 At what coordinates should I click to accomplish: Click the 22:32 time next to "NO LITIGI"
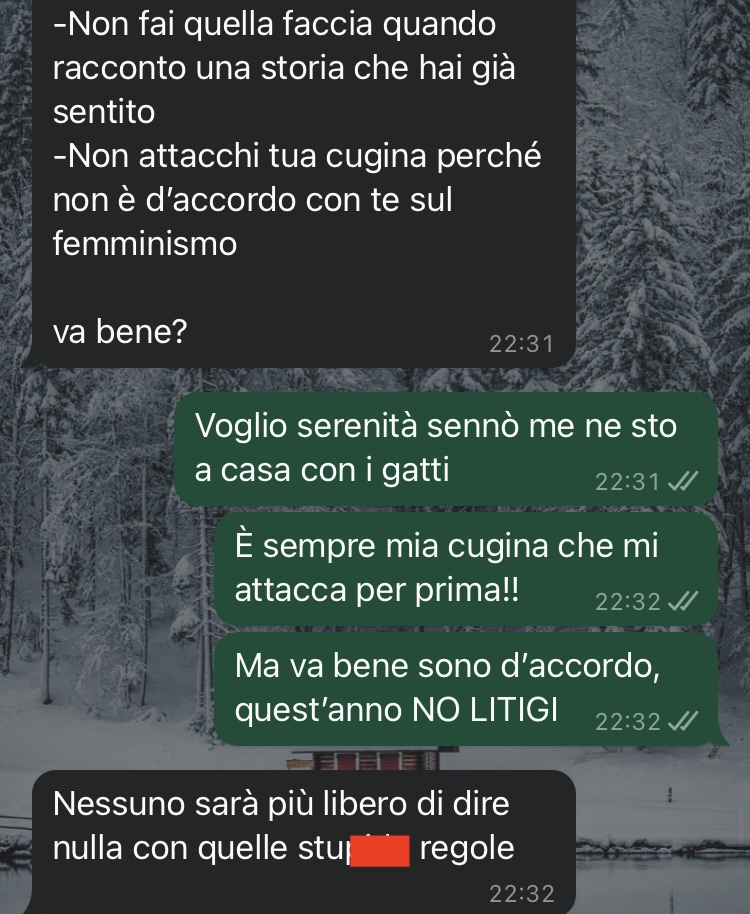627,722
